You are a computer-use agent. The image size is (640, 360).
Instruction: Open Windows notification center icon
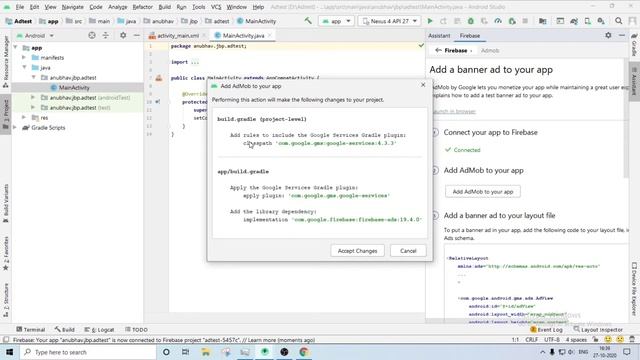pos(627,352)
